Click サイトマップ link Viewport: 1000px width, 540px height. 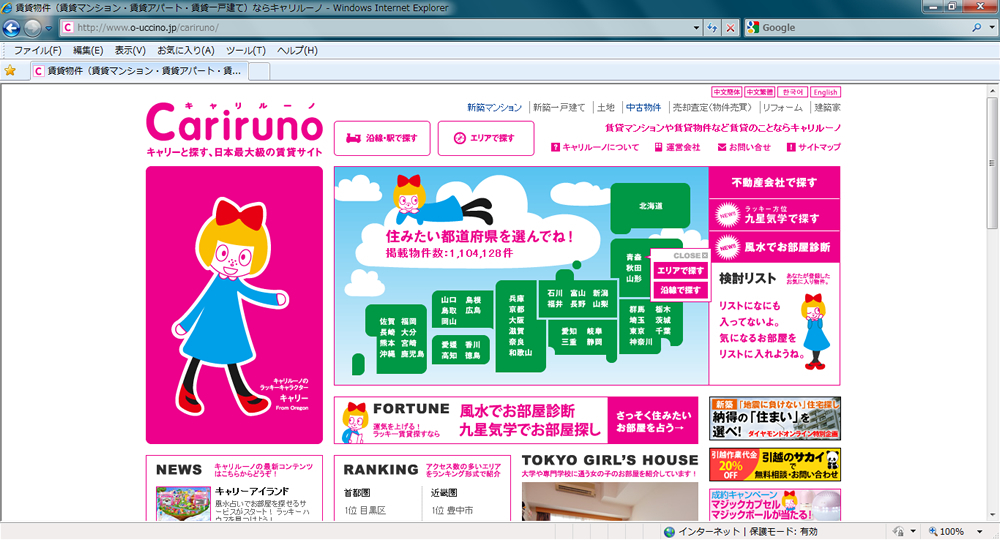(814, 147)
